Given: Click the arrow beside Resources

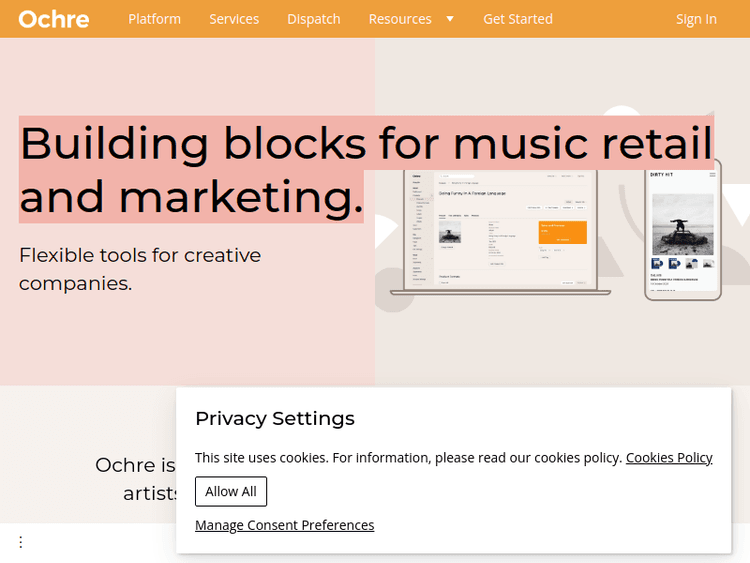Looking at the screenshot, I should point(450,19).
